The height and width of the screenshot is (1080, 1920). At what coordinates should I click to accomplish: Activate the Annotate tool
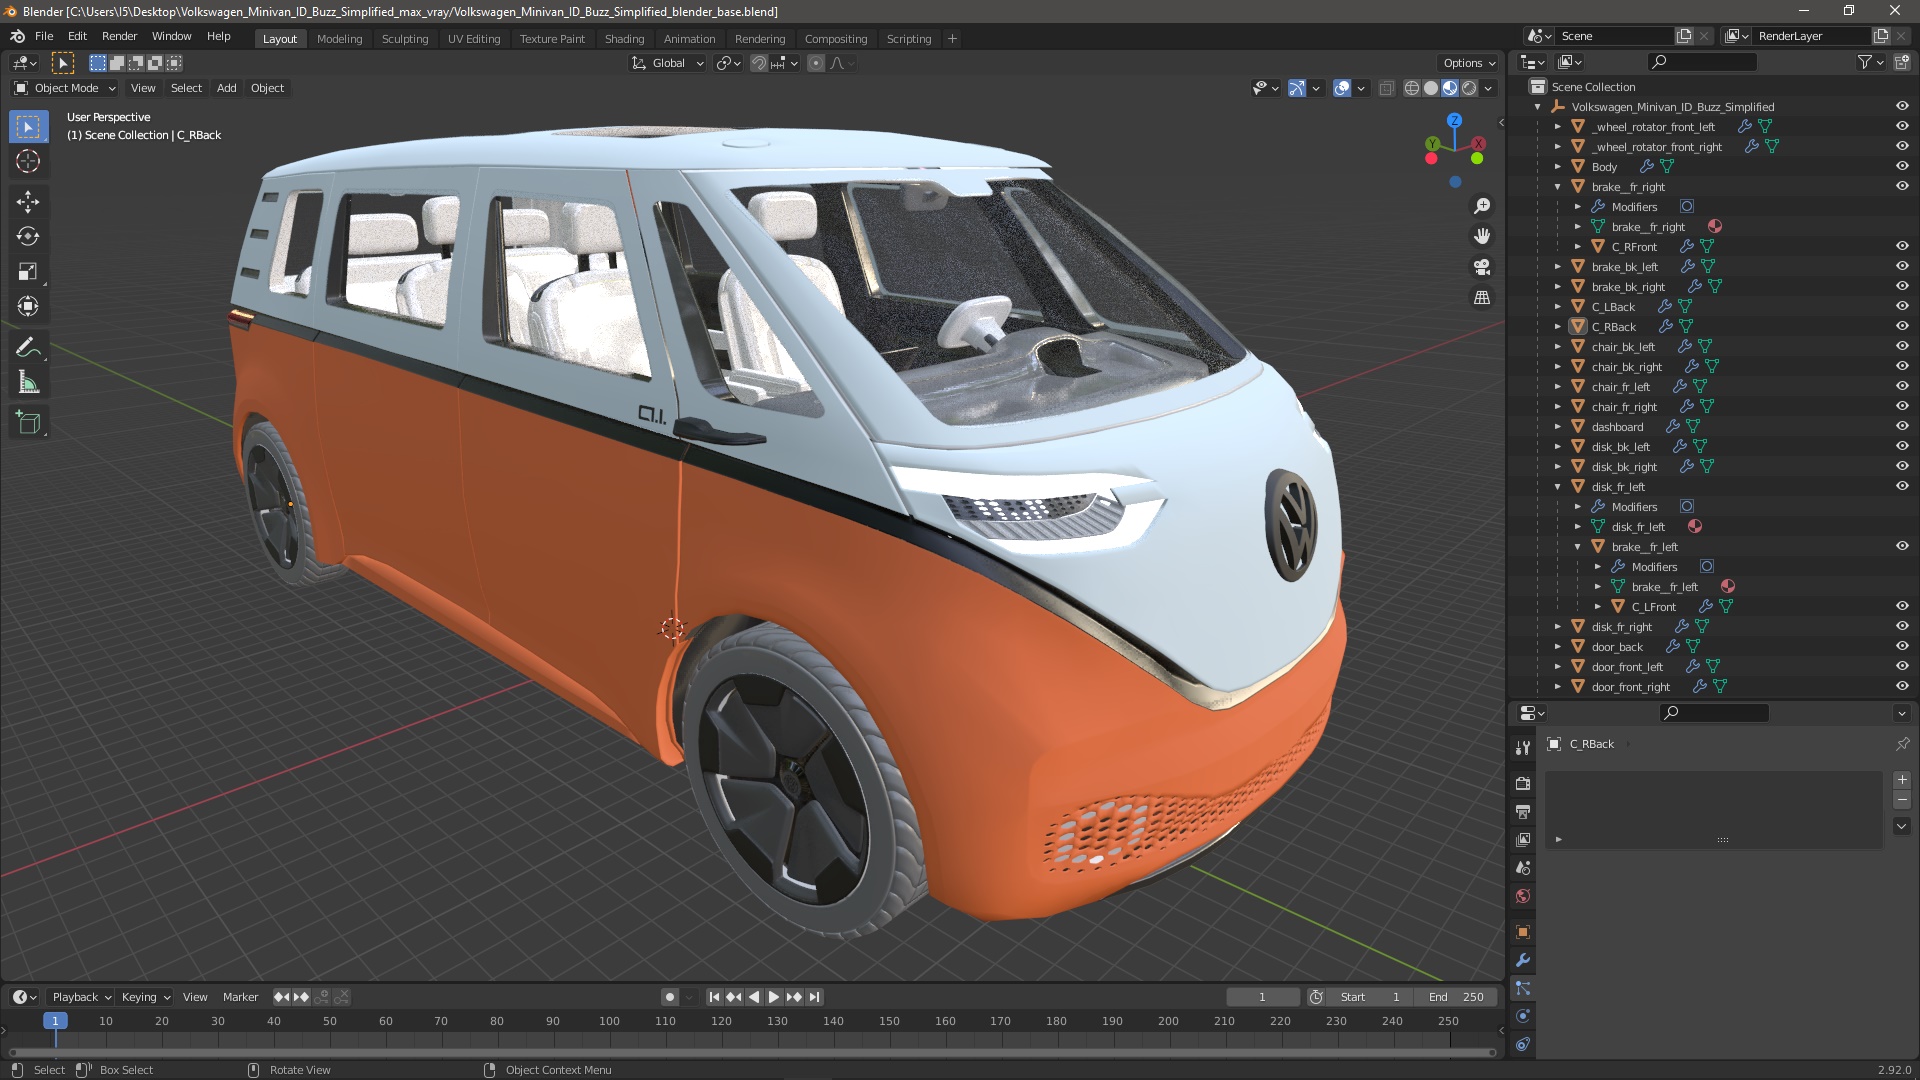click(x=28, y=347)
